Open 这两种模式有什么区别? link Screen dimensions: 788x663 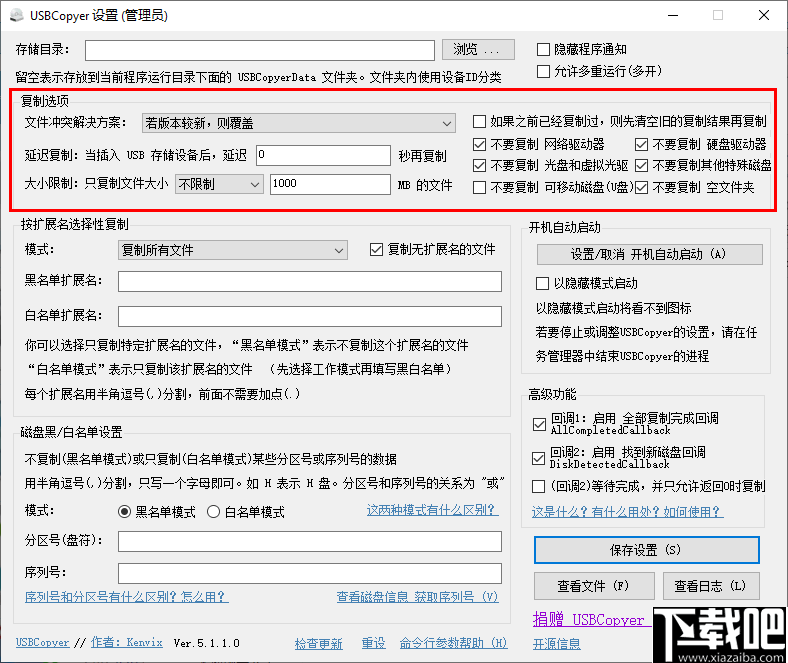click(x=433, y=510)
